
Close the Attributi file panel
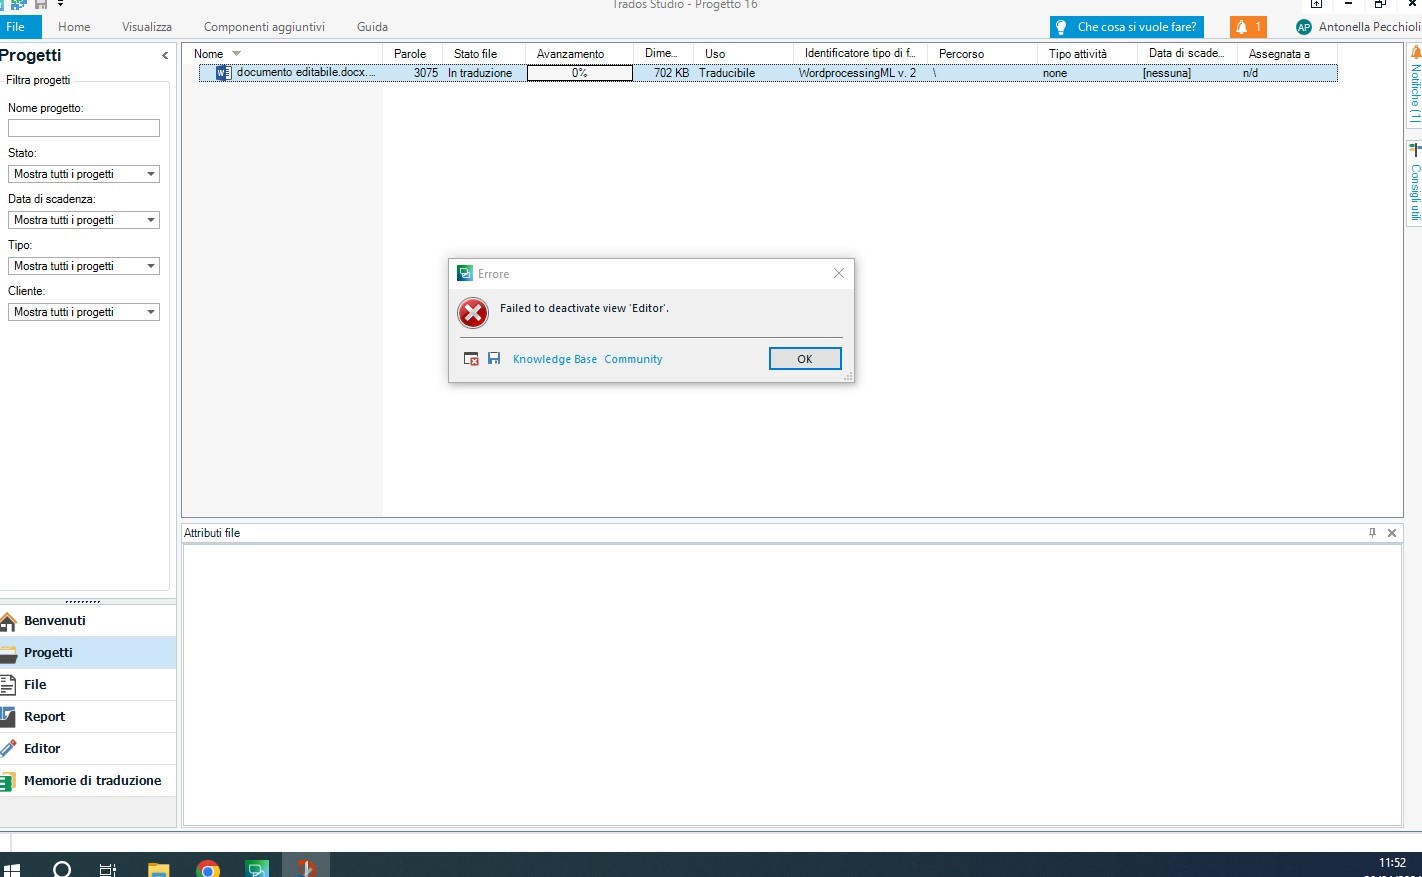[x=1392, y=533]
